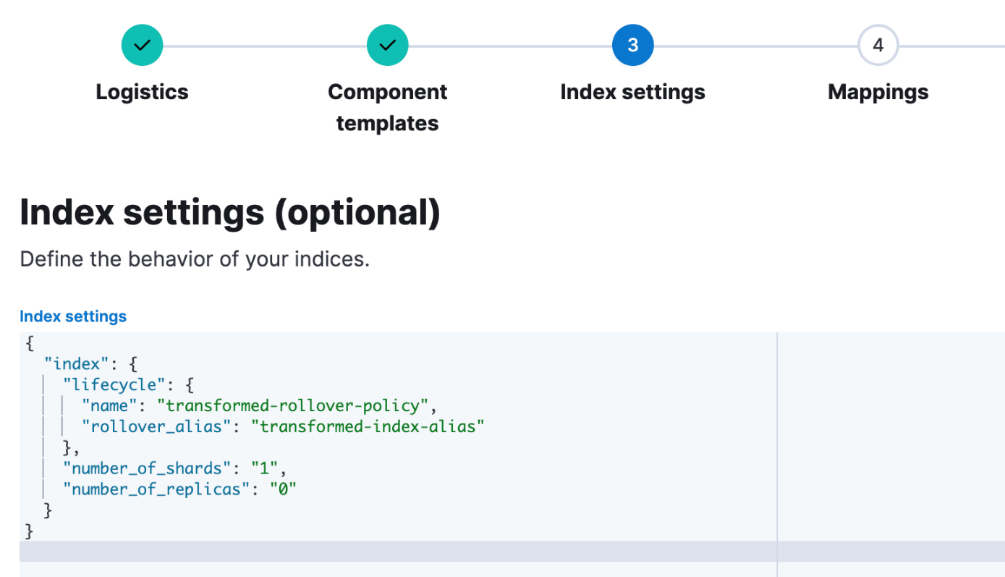Switch to the Mappings step label
Screen dimensions: 1005x577
coord(877,91)
